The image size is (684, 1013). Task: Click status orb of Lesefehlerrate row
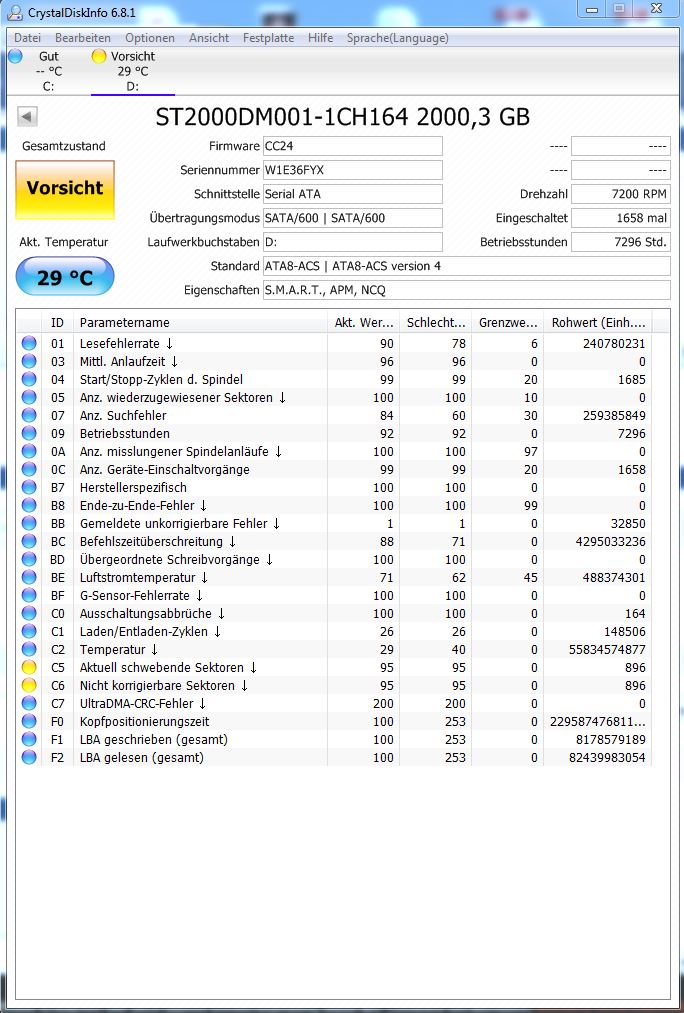point(29,343)
